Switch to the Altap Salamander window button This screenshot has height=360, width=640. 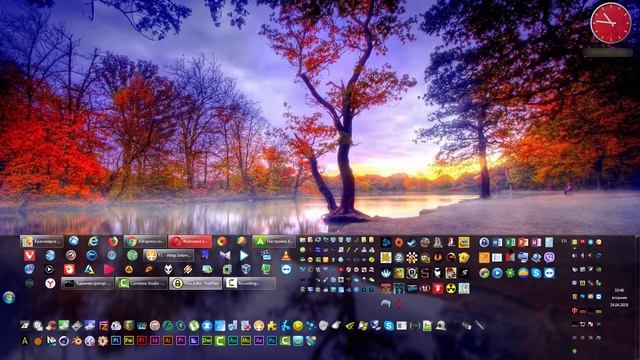[x=169, y=256]
